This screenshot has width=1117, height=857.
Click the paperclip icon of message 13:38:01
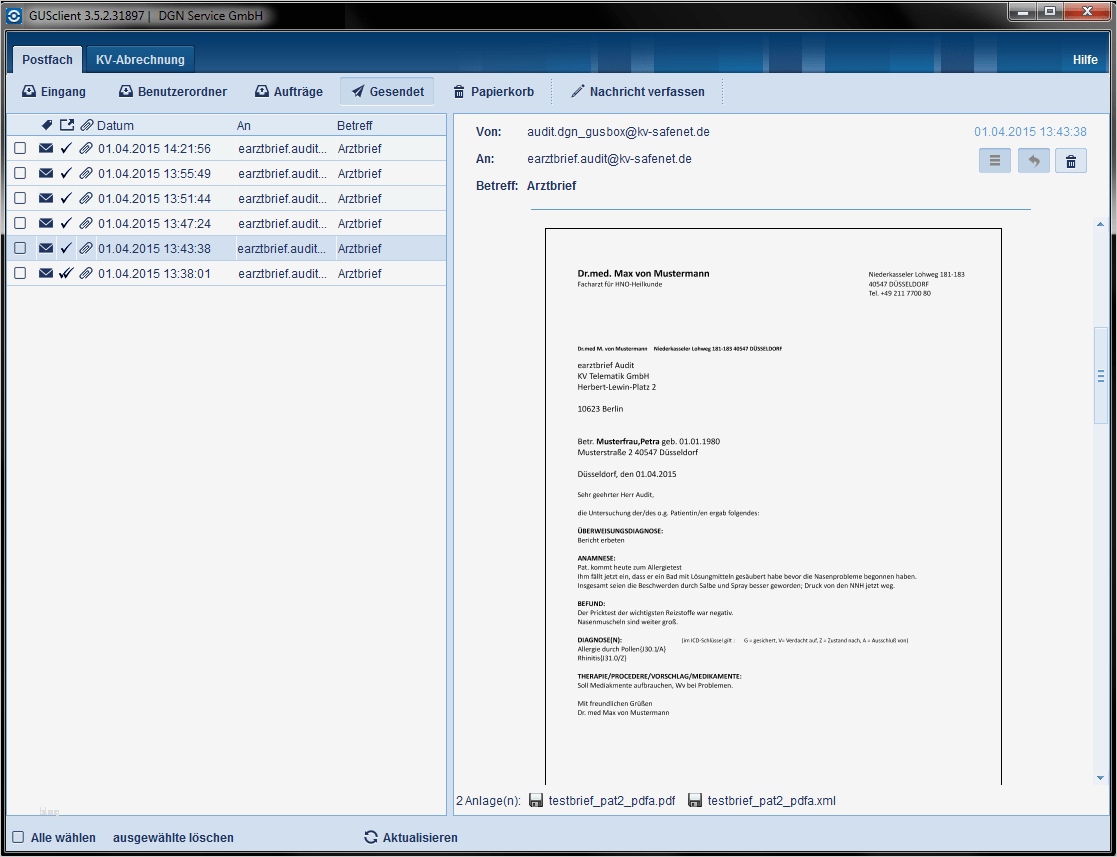pos(85,273)
